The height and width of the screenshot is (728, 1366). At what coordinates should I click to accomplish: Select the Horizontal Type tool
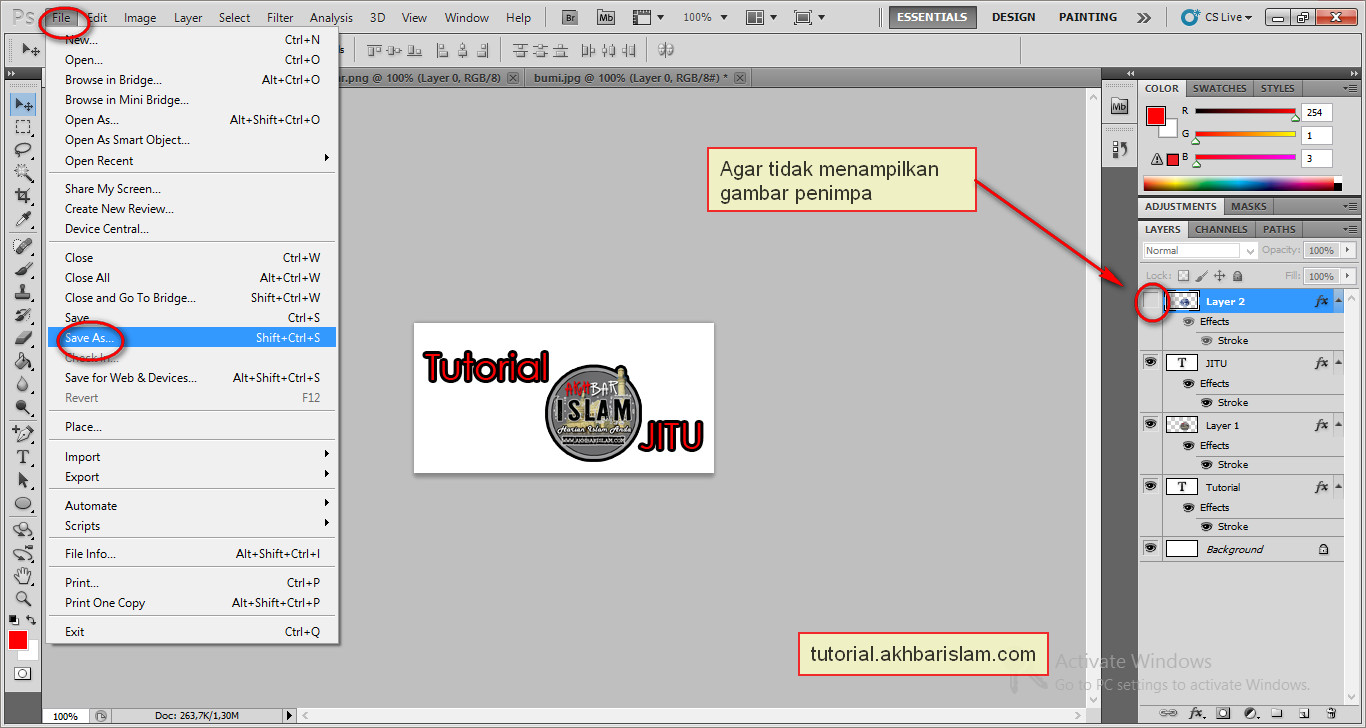pyautogui.click(x=23, y=457)
